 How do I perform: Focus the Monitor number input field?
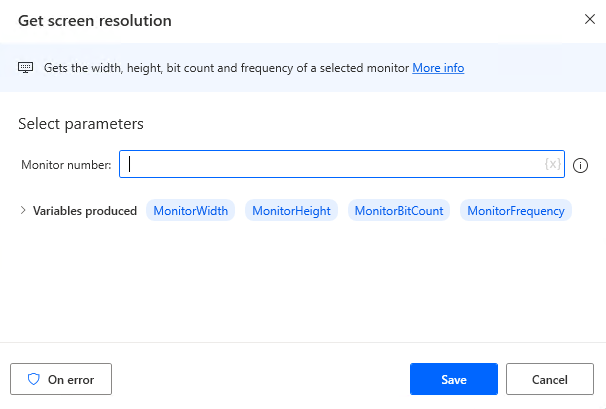[x=330, y=164]
